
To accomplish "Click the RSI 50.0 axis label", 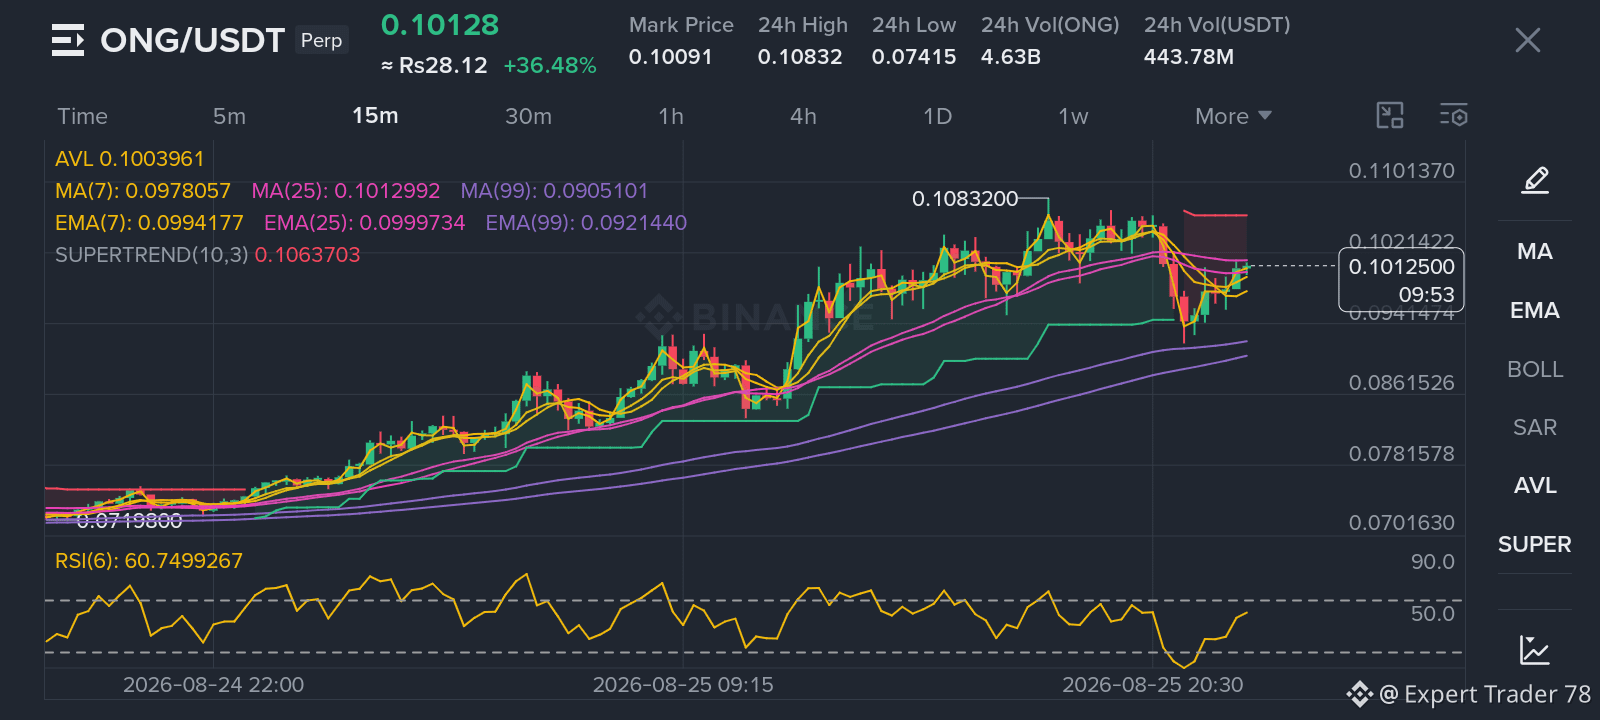I will [1432, 614].
